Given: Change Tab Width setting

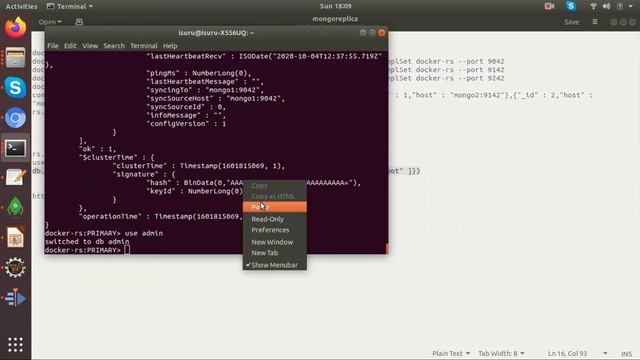Looking at the screenshot, I should (x=501, y=353).
